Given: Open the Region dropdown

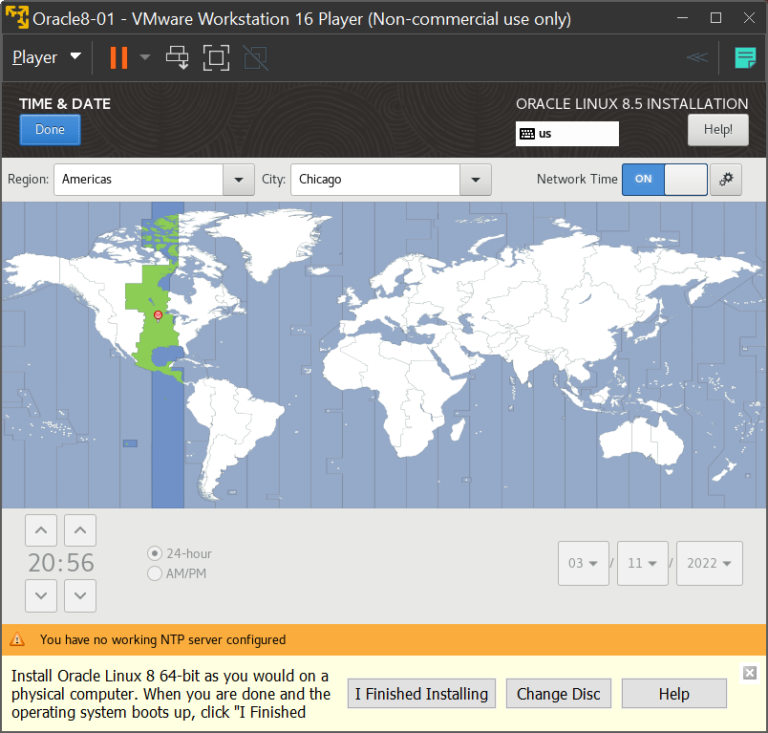Looking at the screenshot, I should pos(239,180).
